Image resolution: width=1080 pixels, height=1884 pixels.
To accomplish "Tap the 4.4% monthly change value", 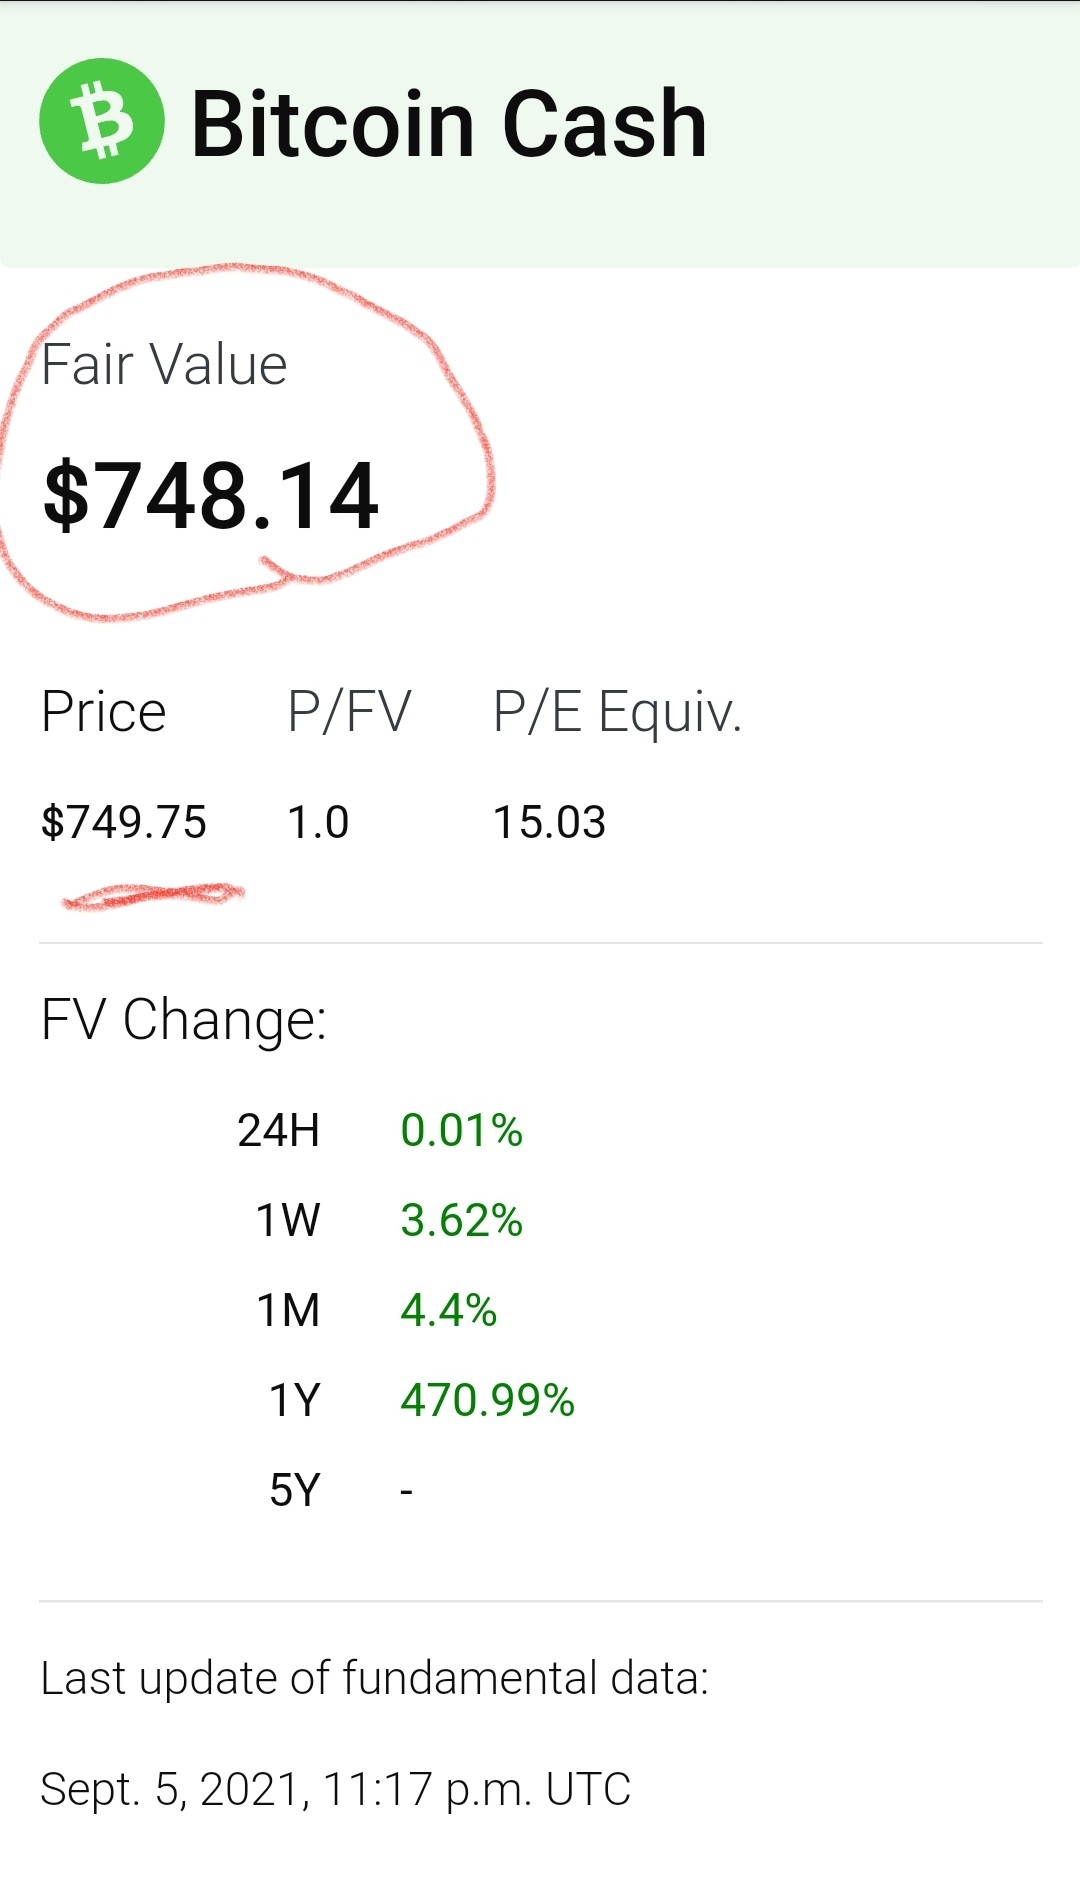I will click(448, 1310).
